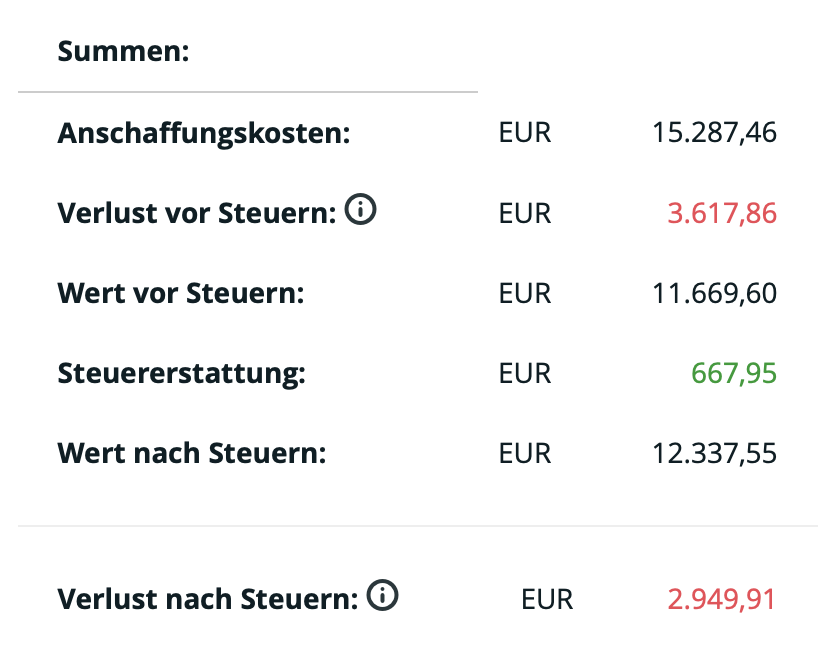This screenshot has width=832, height=664.
Task: Select the red 3.617,86 loss amount
Action: point(722,213)
